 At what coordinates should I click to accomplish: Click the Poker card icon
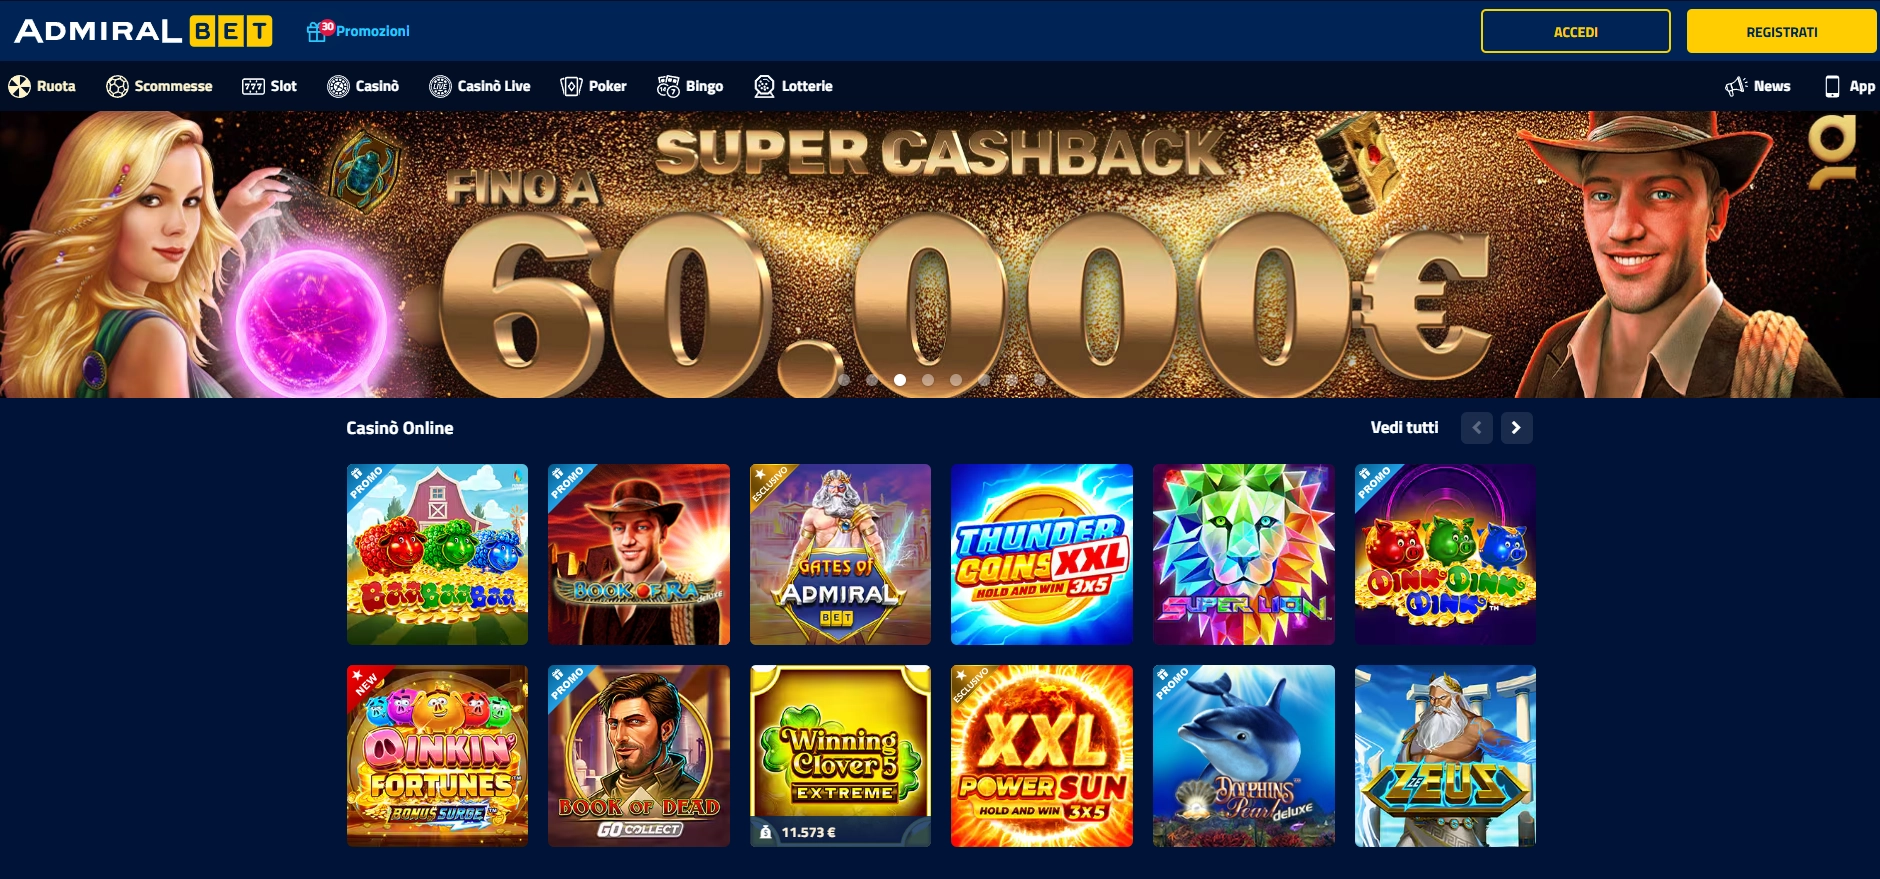[x=571, y=86]
